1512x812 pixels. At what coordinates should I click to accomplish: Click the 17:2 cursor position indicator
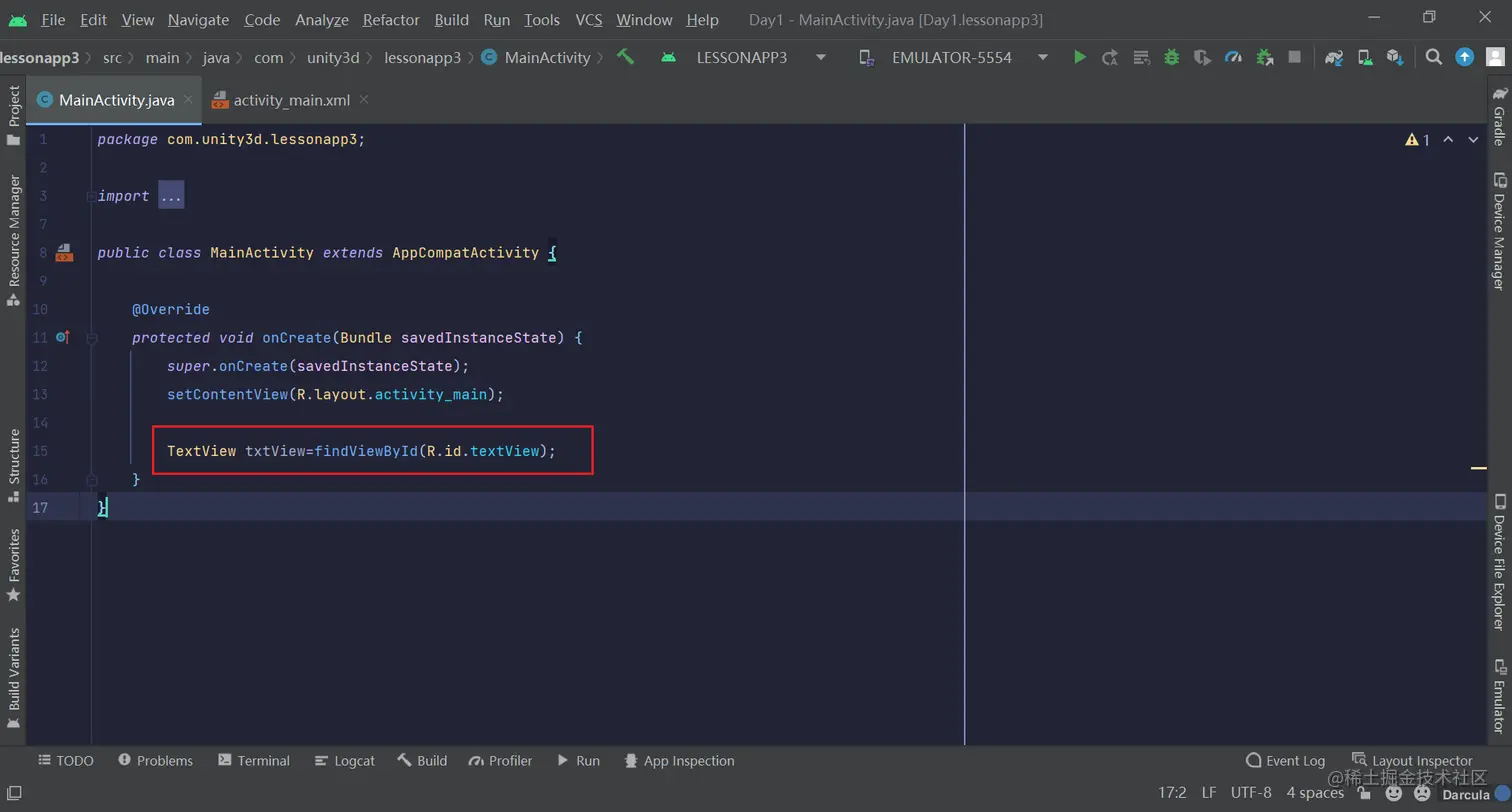click(1172, 792)
